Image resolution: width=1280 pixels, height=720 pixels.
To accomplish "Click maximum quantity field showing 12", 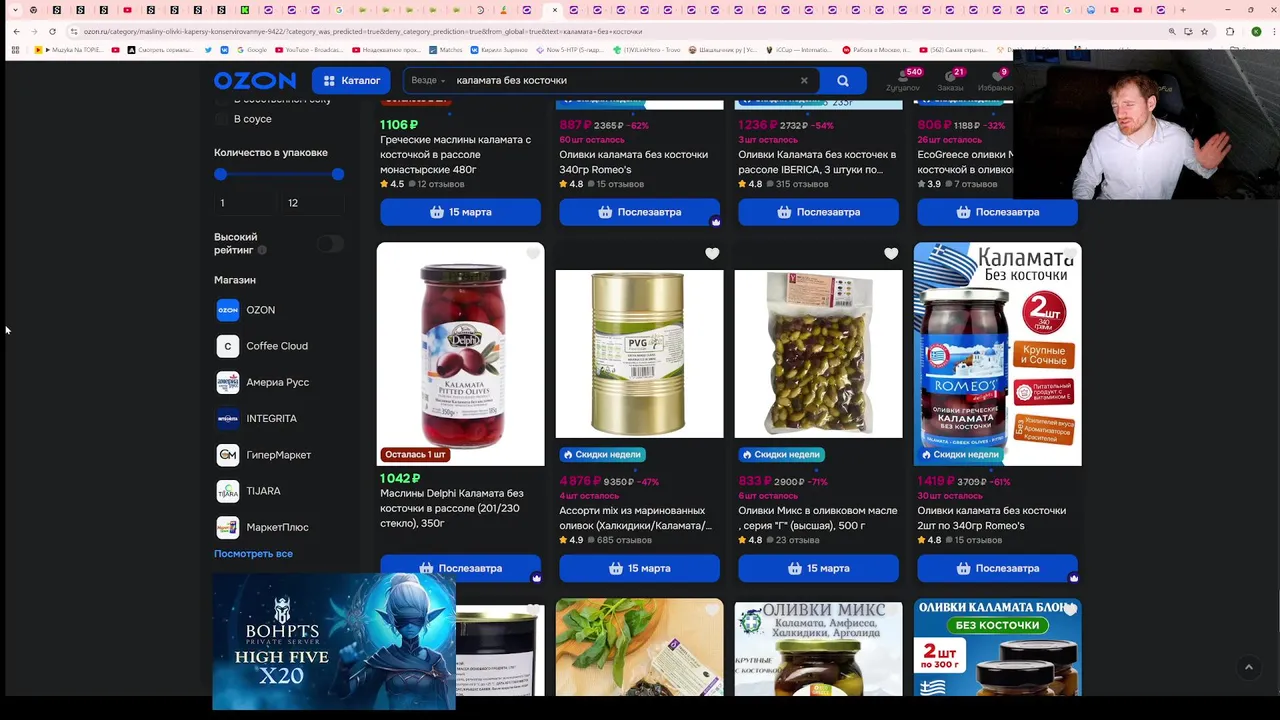I will [x=314, y=203].
